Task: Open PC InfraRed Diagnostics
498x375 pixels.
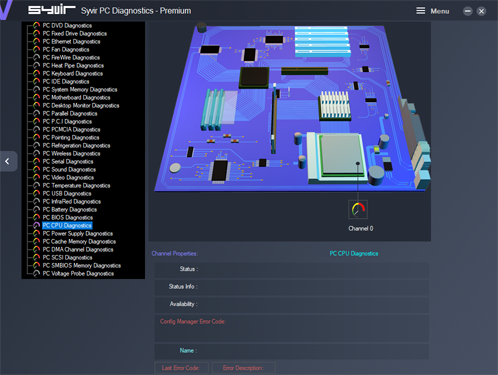Action: [x=72, y=201]
